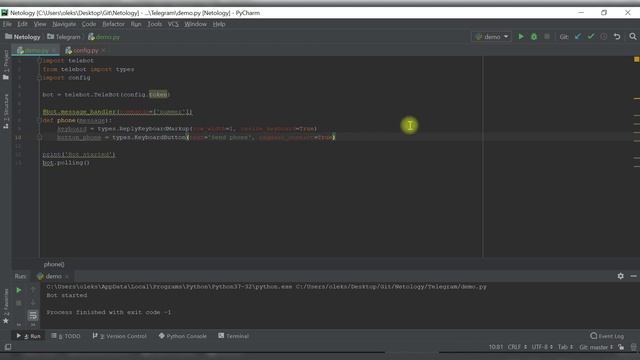Click down-arrow stack trace icon in Run panel
640x360 pixels.
point(33,303)
